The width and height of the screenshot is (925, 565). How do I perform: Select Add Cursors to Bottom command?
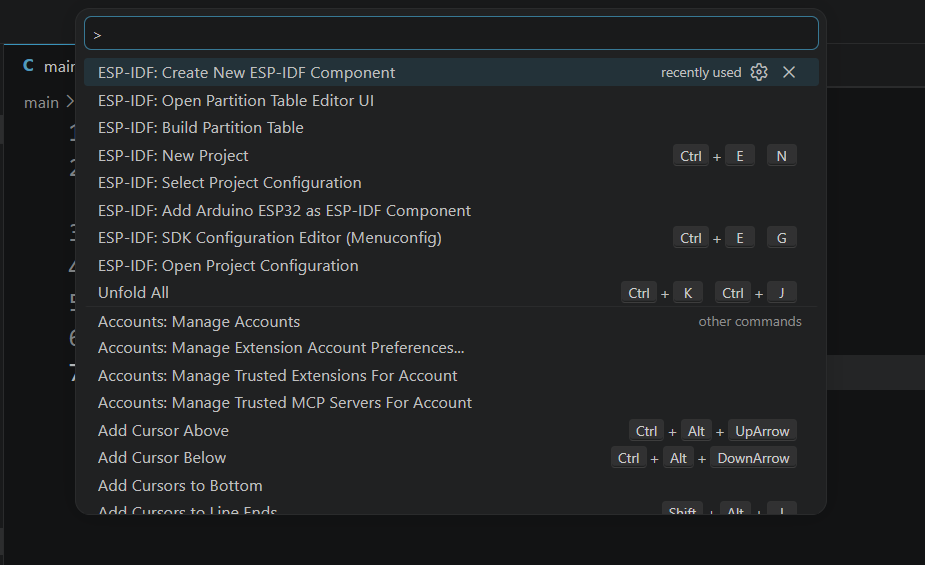pos(180,486)
